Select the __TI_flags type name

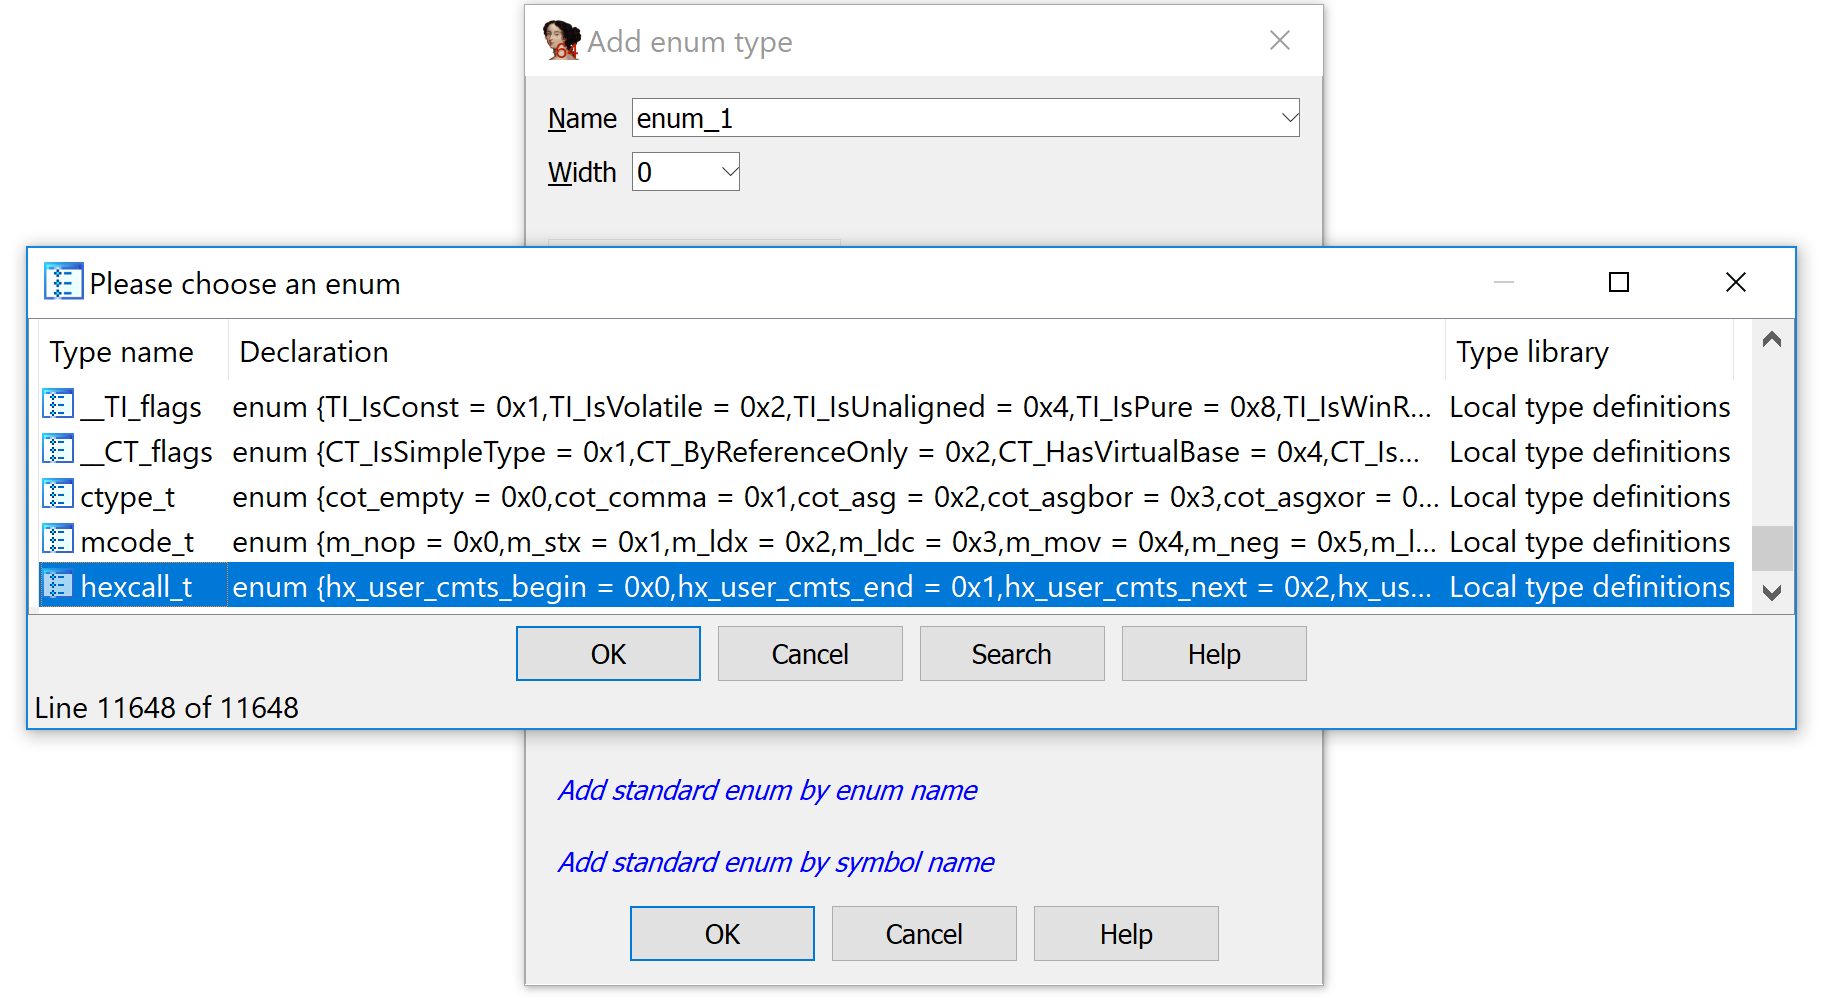[141, 407]
